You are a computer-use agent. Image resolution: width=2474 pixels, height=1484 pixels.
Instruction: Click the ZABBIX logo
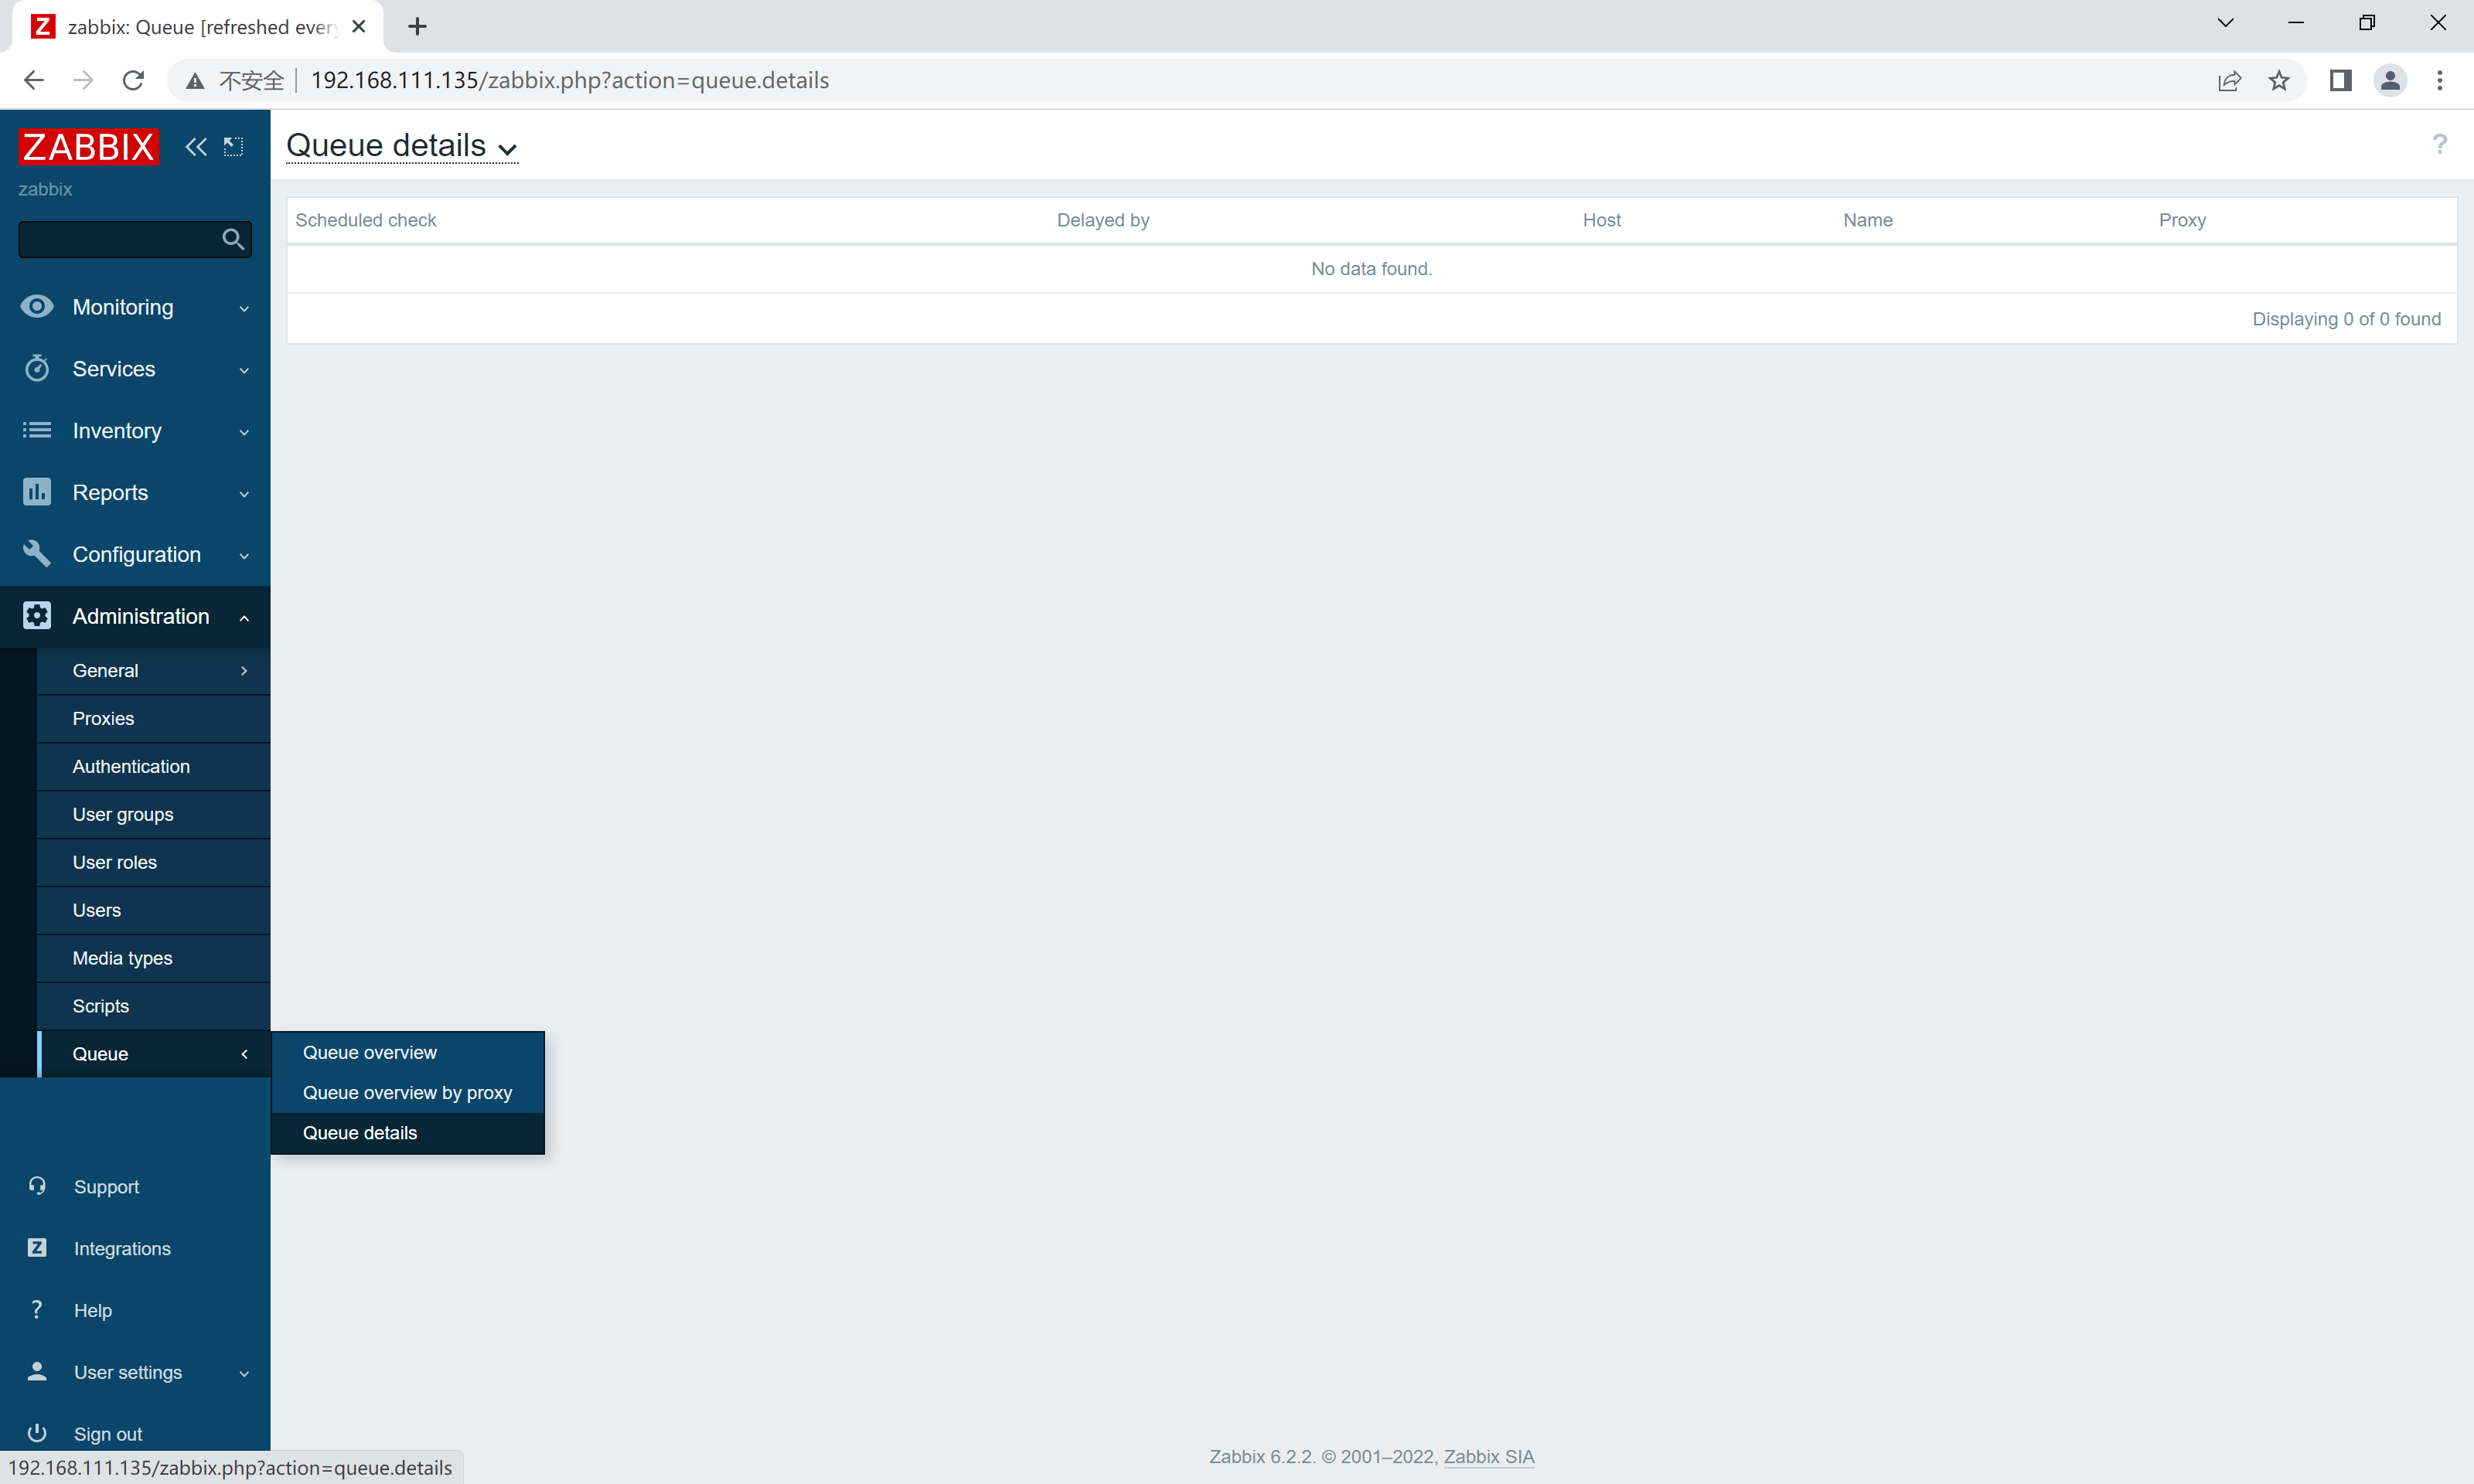(x=88, y=147)
